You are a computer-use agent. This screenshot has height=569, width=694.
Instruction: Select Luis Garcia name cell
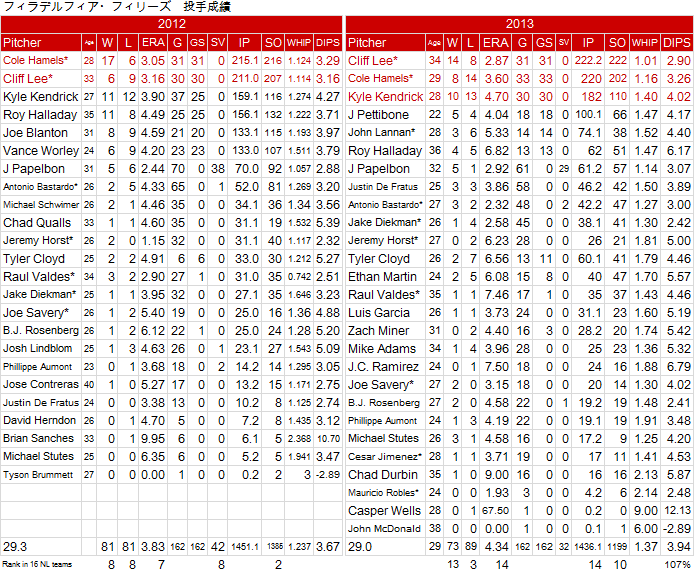click(386, 313)
